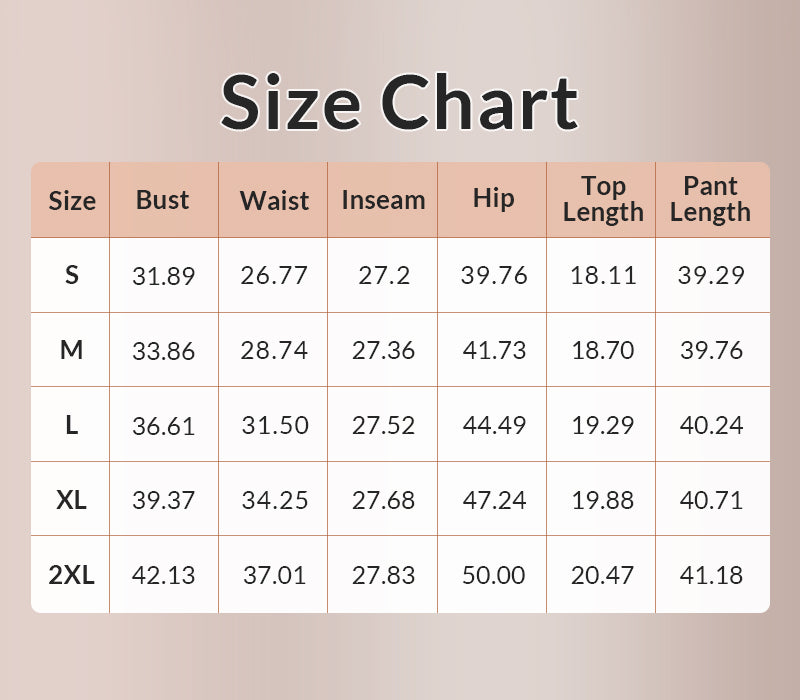This screenshot has height=700, width=800.
Task: Click the 31.89 bust value
Action: click(x=164, y=276)
